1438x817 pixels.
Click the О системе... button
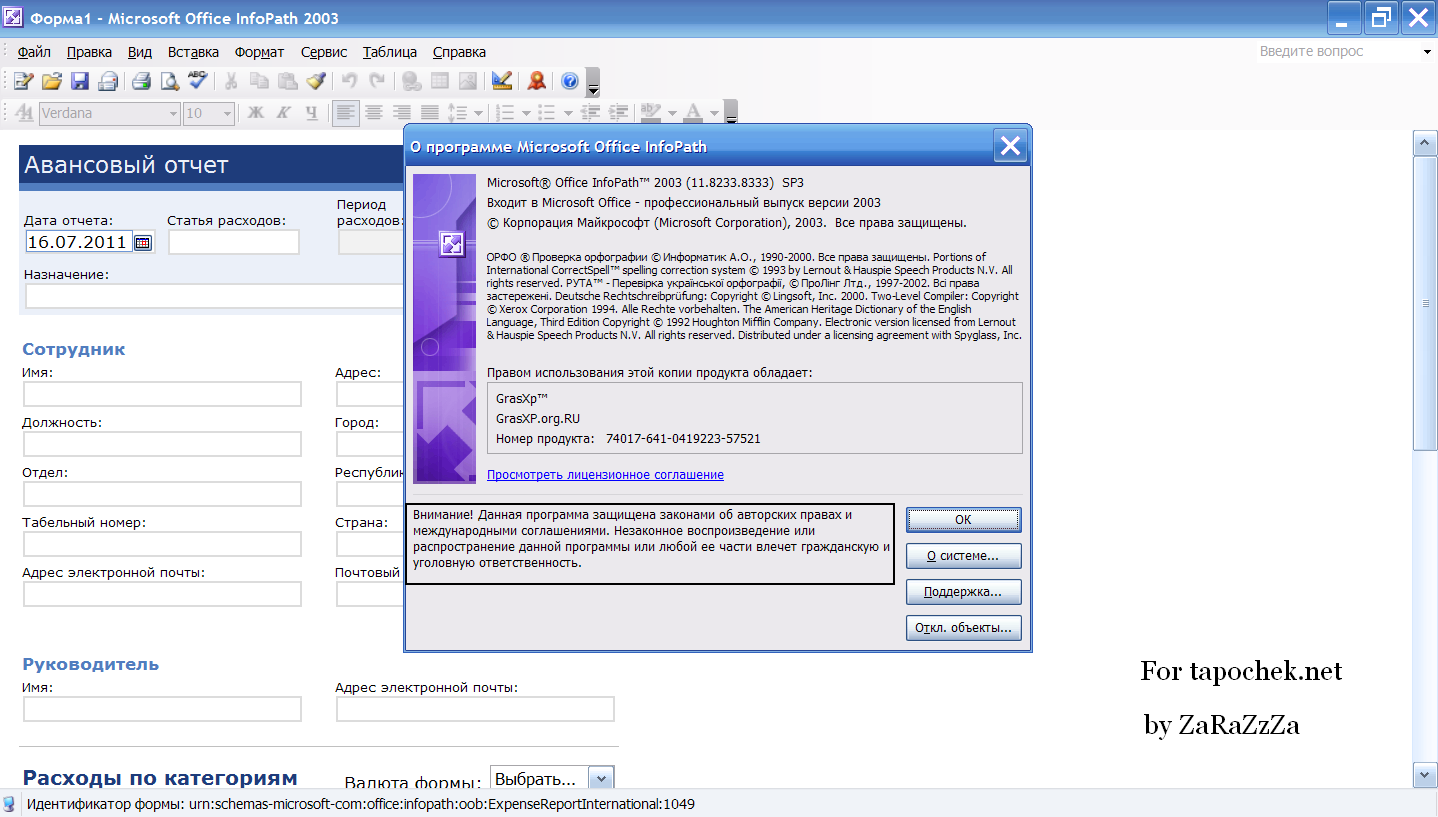[963, 556]
